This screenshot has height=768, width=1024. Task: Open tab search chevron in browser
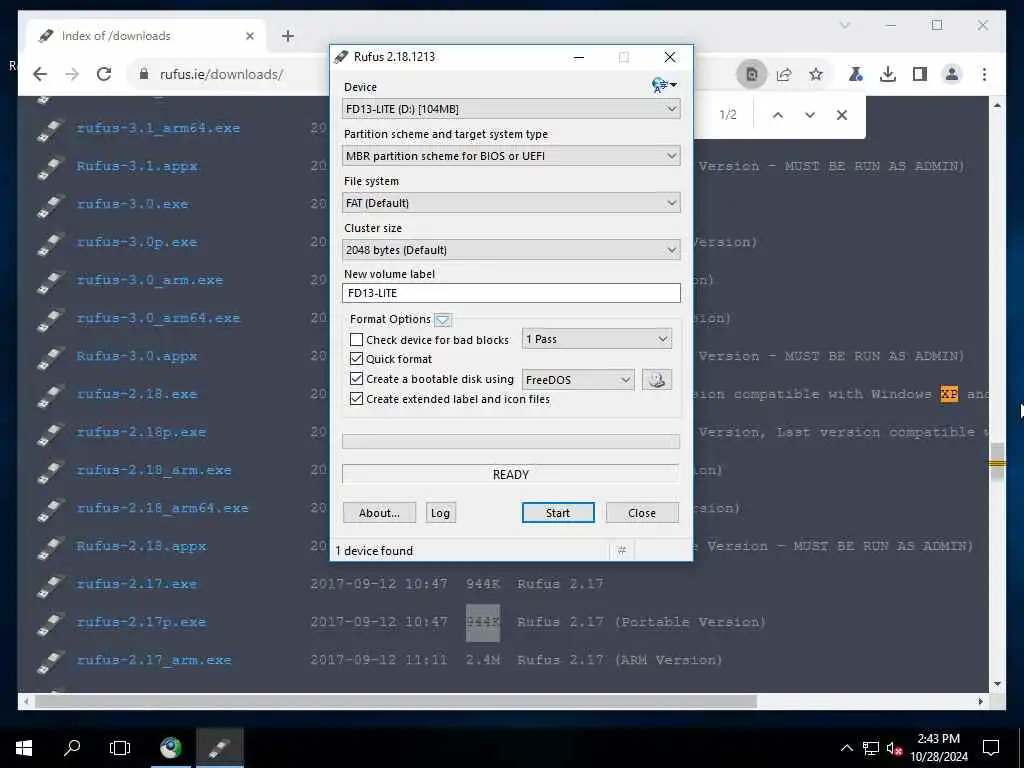click(x=845, y=25)
